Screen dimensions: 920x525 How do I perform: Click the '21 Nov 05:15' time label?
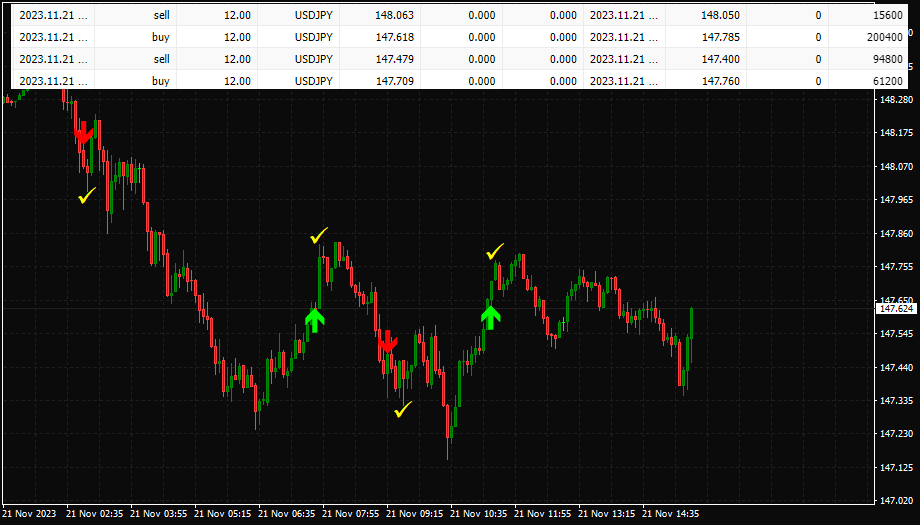[x=222, y=514]
